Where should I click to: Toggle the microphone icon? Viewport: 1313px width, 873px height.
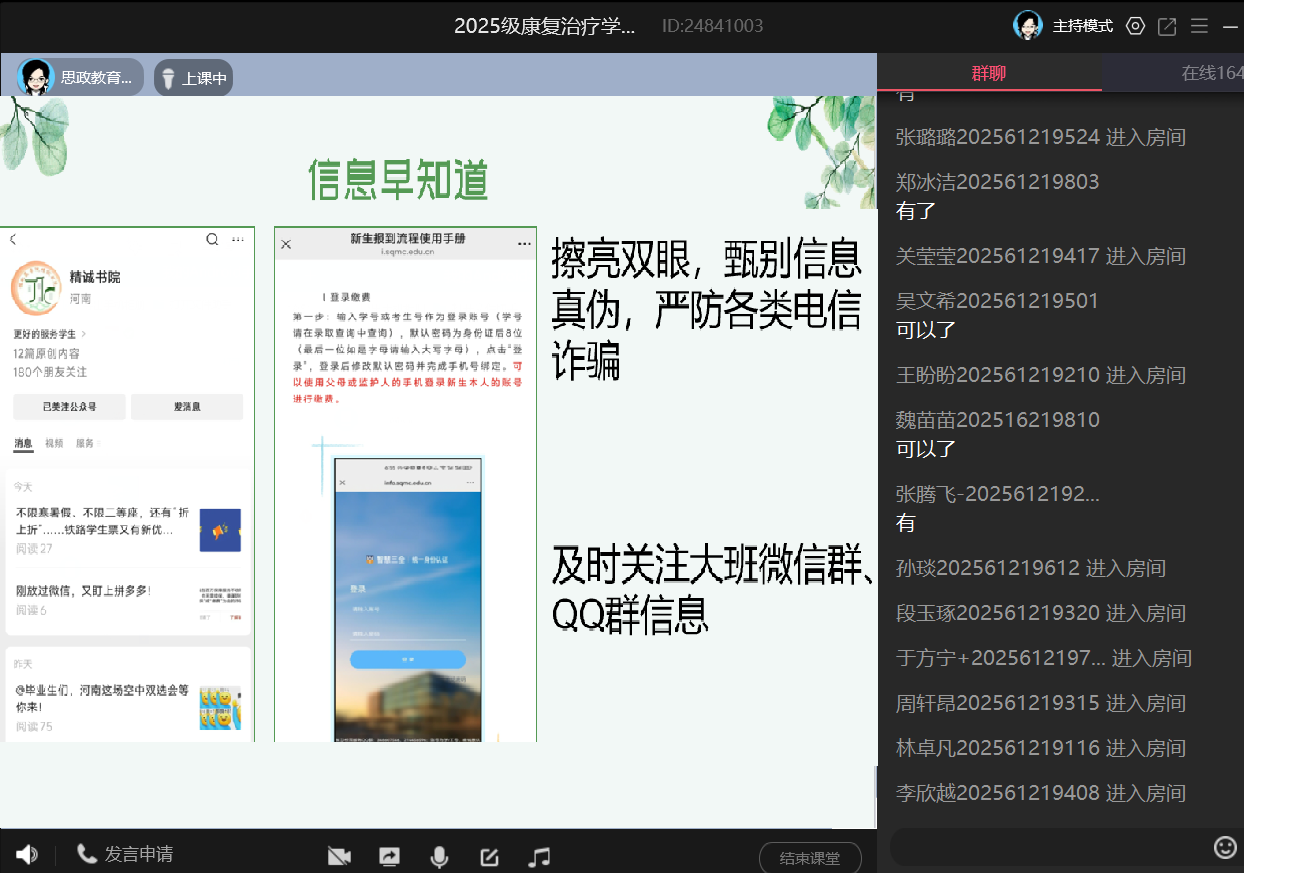pyautogui.click(x=439, y=857)
